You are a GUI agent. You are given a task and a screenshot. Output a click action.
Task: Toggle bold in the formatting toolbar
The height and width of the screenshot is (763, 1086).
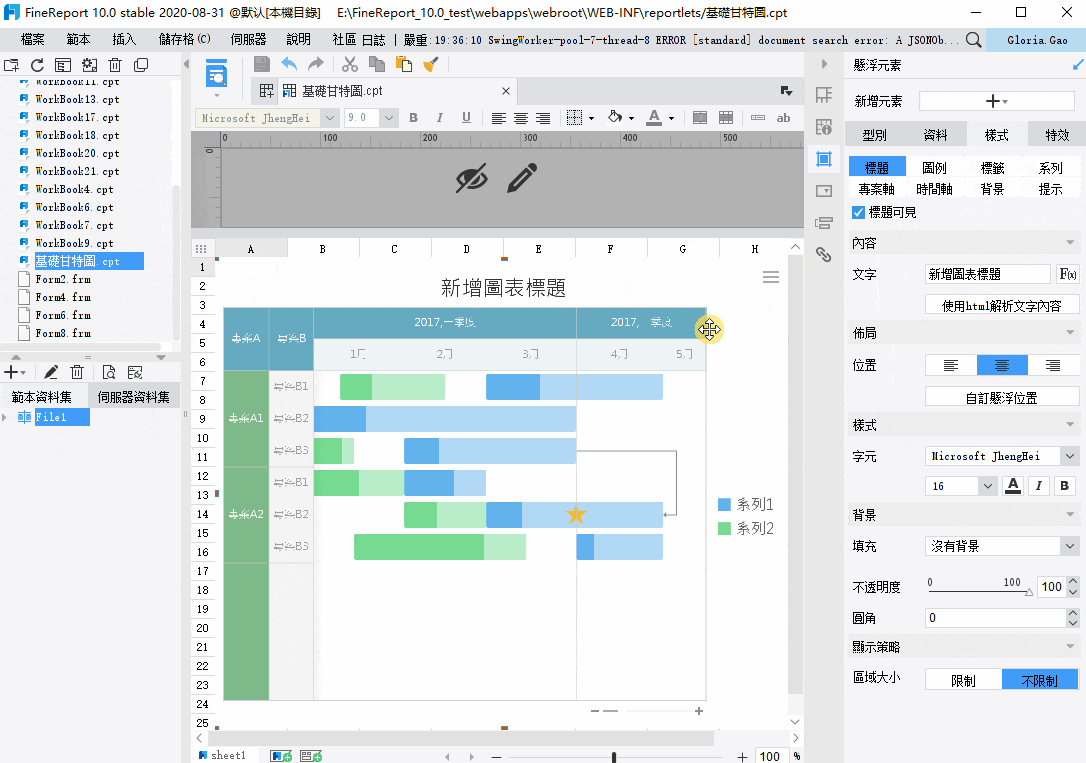coord(413,118)
